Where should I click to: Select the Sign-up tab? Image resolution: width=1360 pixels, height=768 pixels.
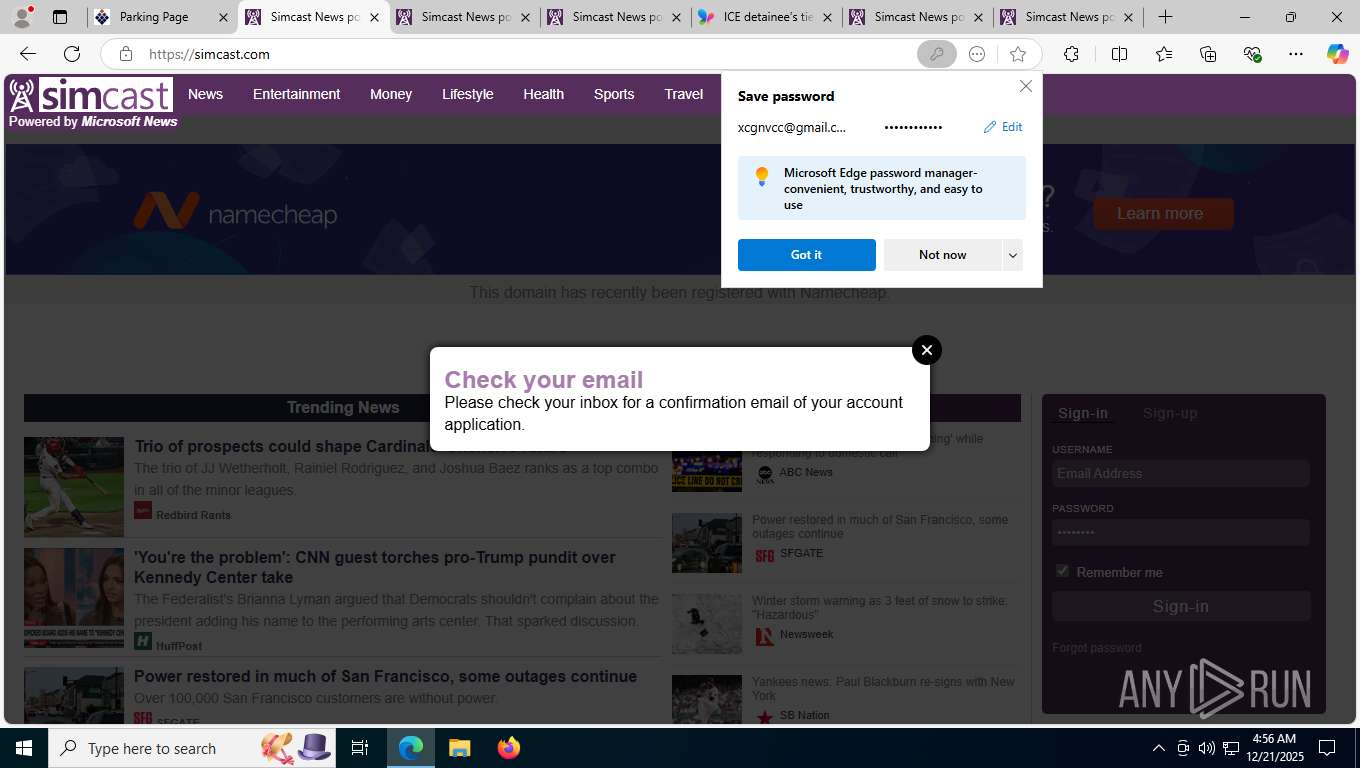tap(1170, 413)
